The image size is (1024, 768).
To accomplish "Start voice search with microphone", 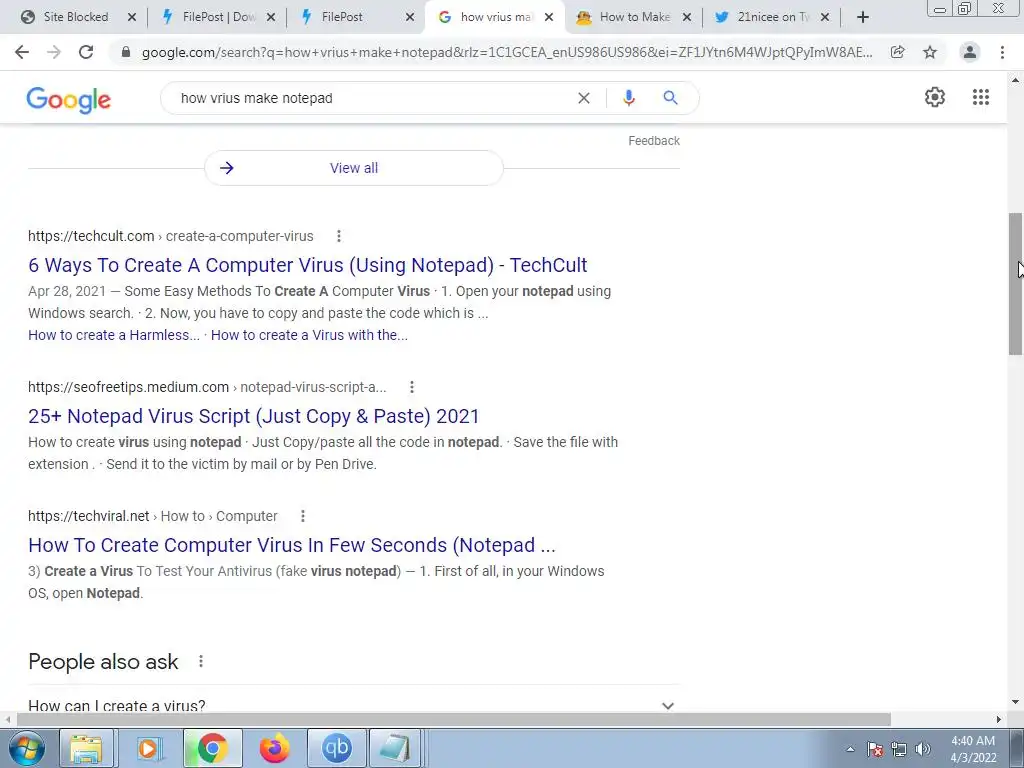I will [628, 98].
